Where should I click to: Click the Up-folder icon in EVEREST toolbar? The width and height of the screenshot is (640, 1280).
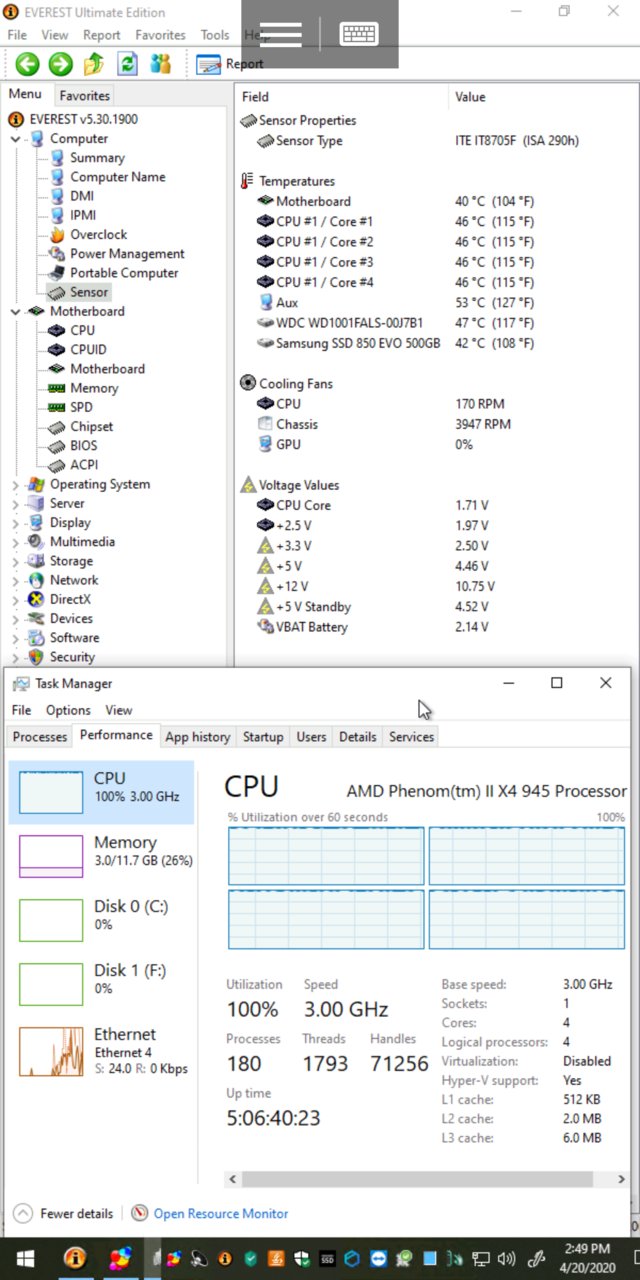click(x=94, y=64)
